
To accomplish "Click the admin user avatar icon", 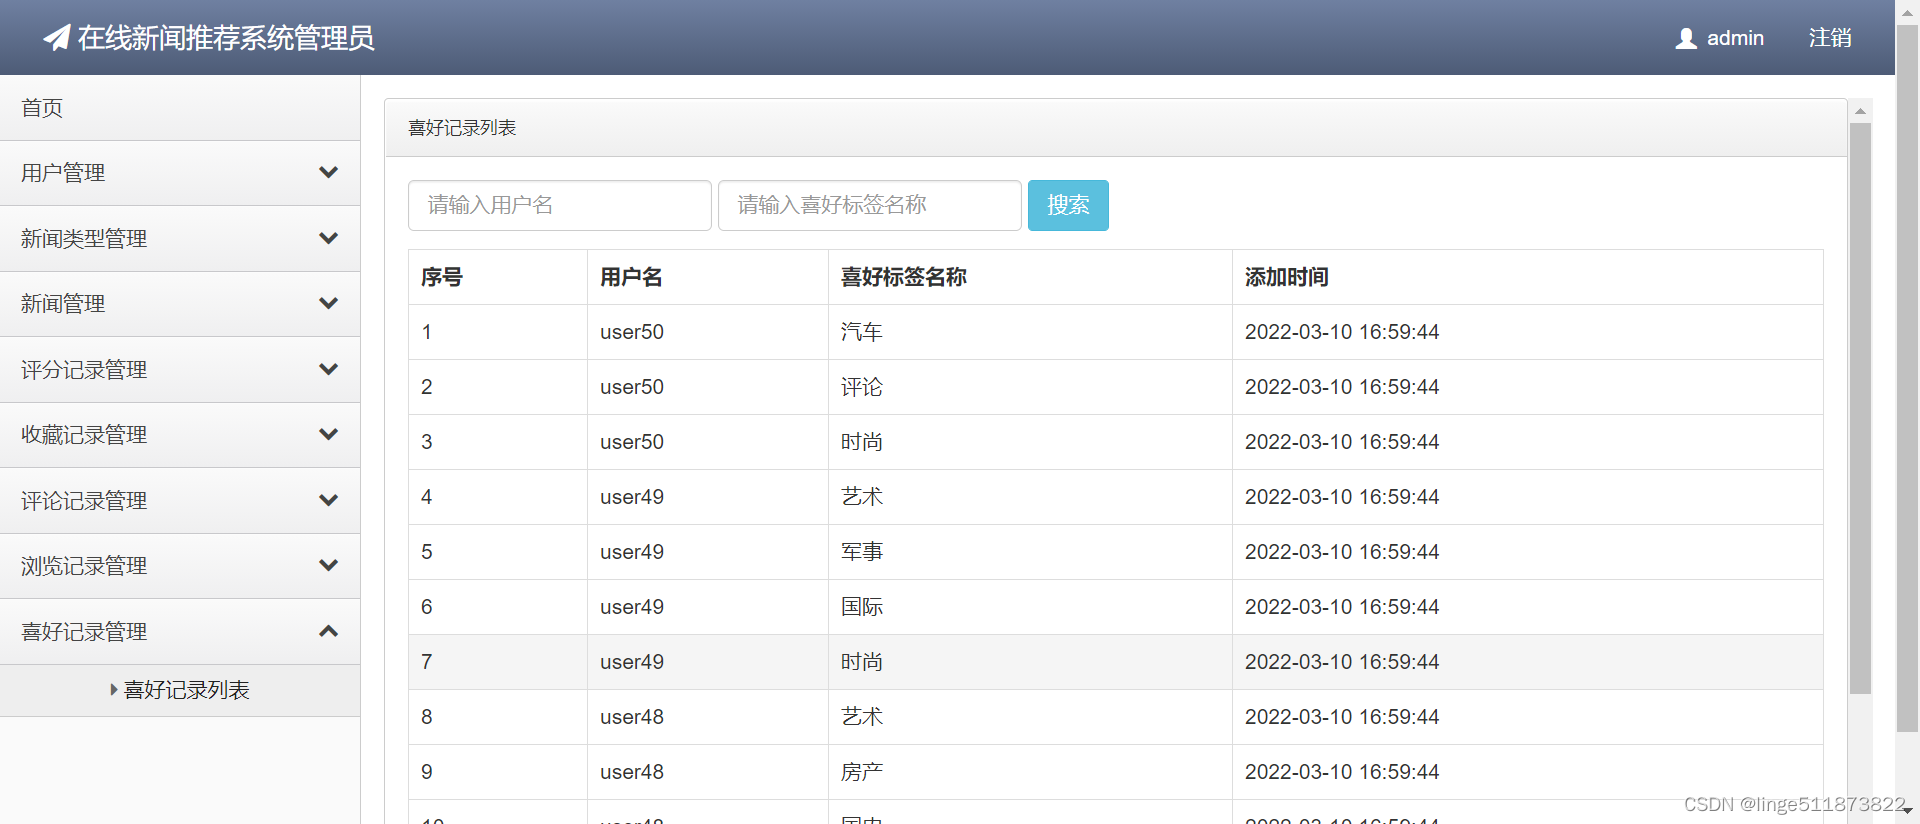I will tap(1686, 38).
